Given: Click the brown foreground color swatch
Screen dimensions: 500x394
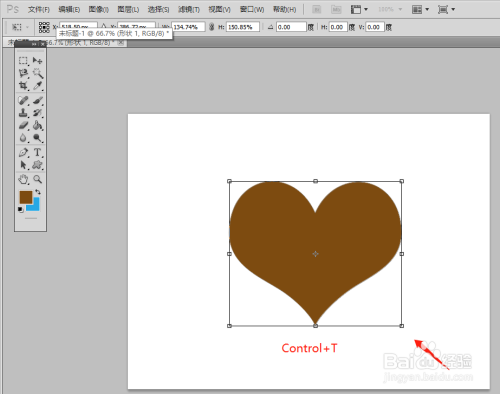Looking at the screenshot, I should click(25, 196).
